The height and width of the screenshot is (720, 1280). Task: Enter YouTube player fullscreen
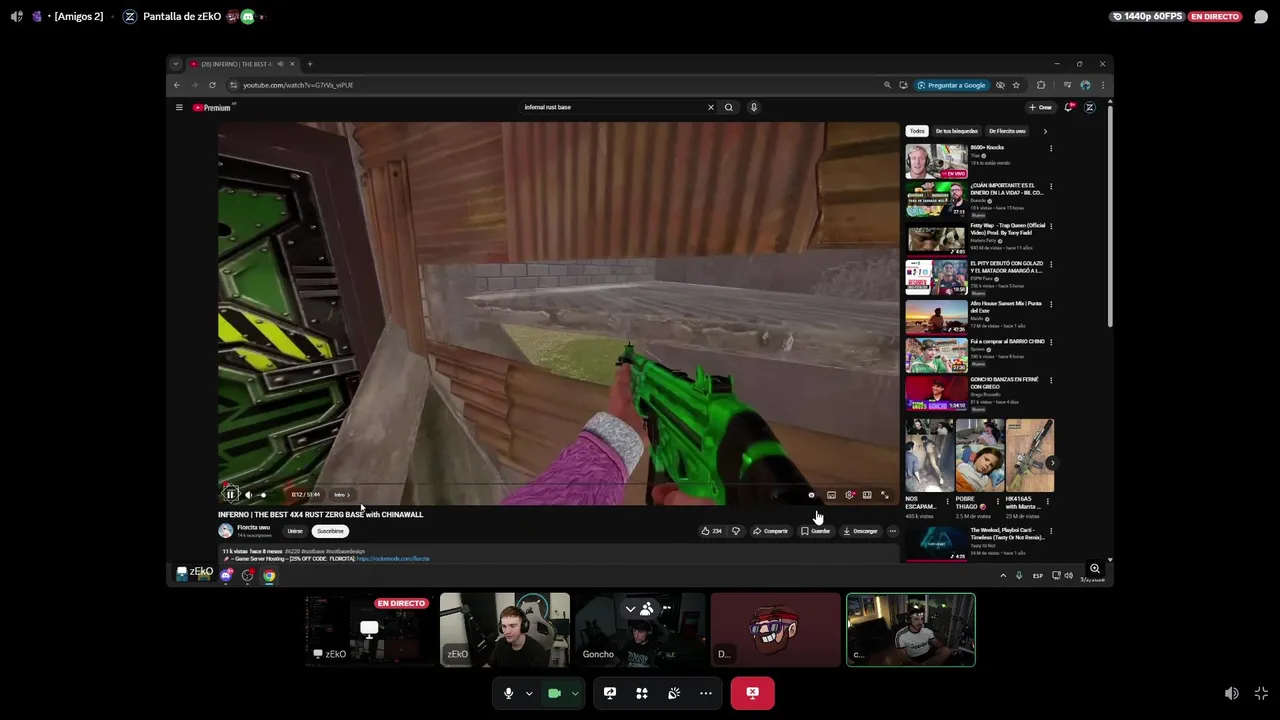(x=885, y=495)
